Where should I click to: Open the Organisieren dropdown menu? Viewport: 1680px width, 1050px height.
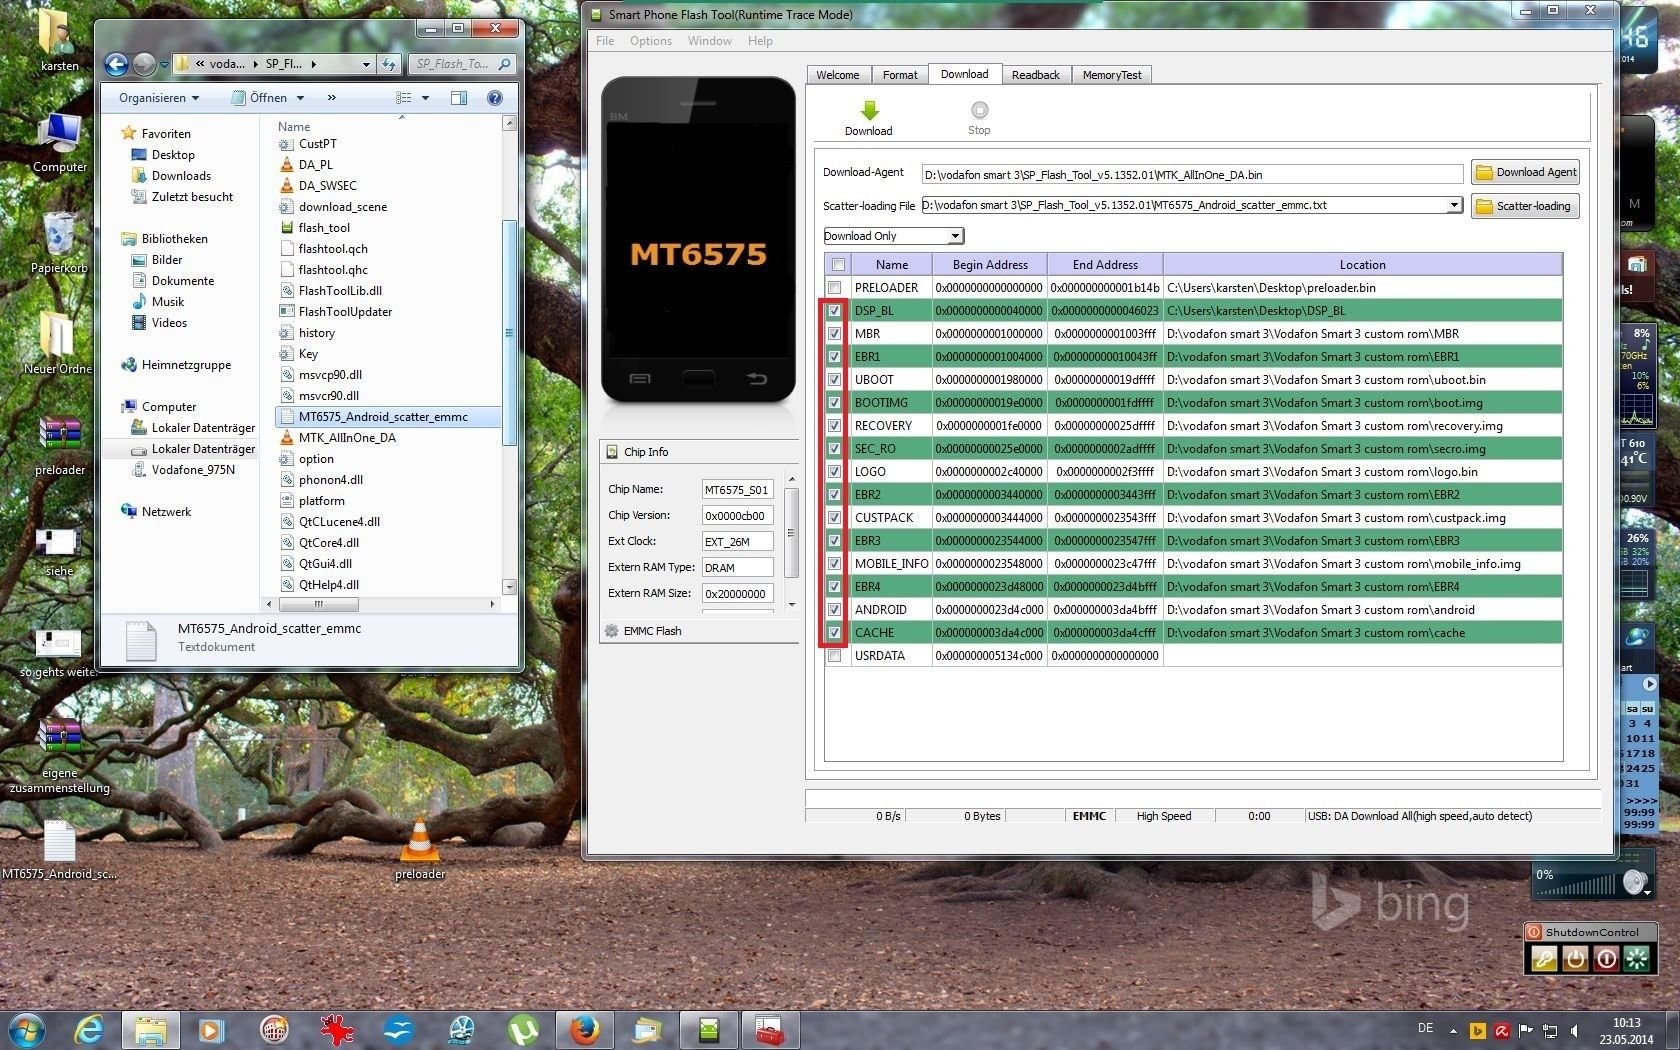(158, 98)
